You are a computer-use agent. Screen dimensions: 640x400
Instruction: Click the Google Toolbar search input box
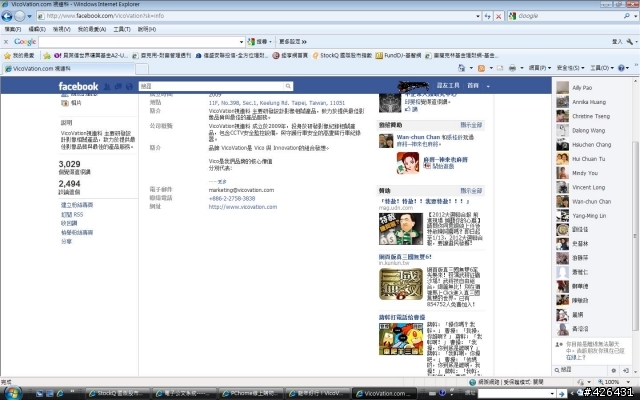pyautogui.click(x=138, y=42)
